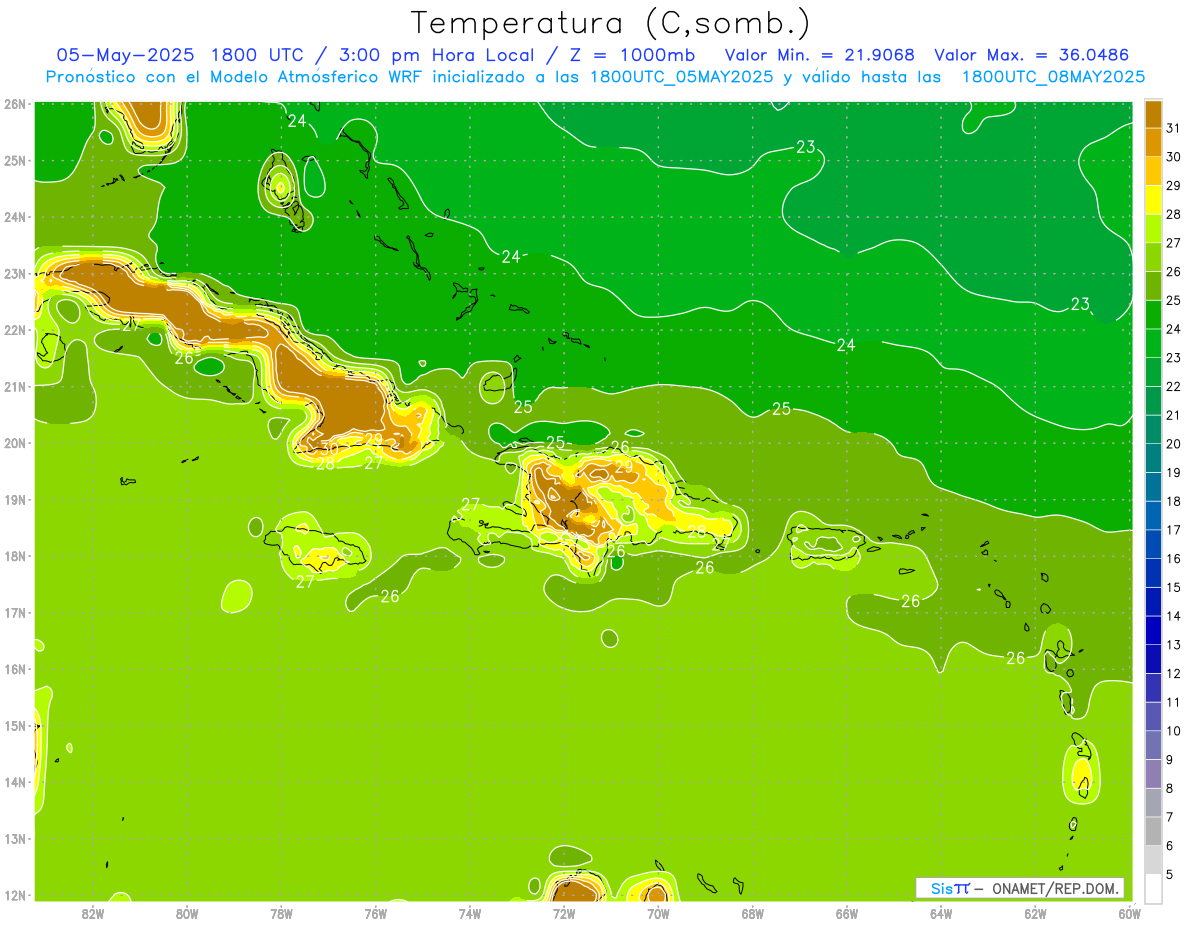Click the '22N' latitude axis label
This screenshot has width=1200, height=927.
coord(15,330)
